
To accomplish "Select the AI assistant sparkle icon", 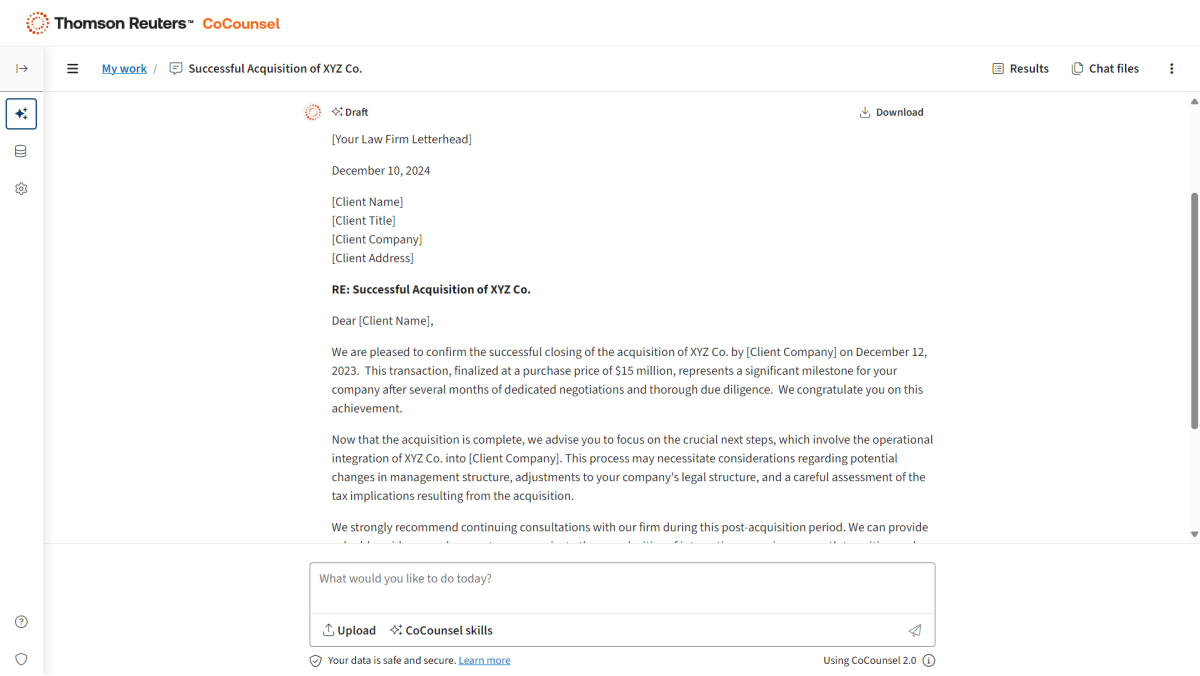I will click(21, 114).
